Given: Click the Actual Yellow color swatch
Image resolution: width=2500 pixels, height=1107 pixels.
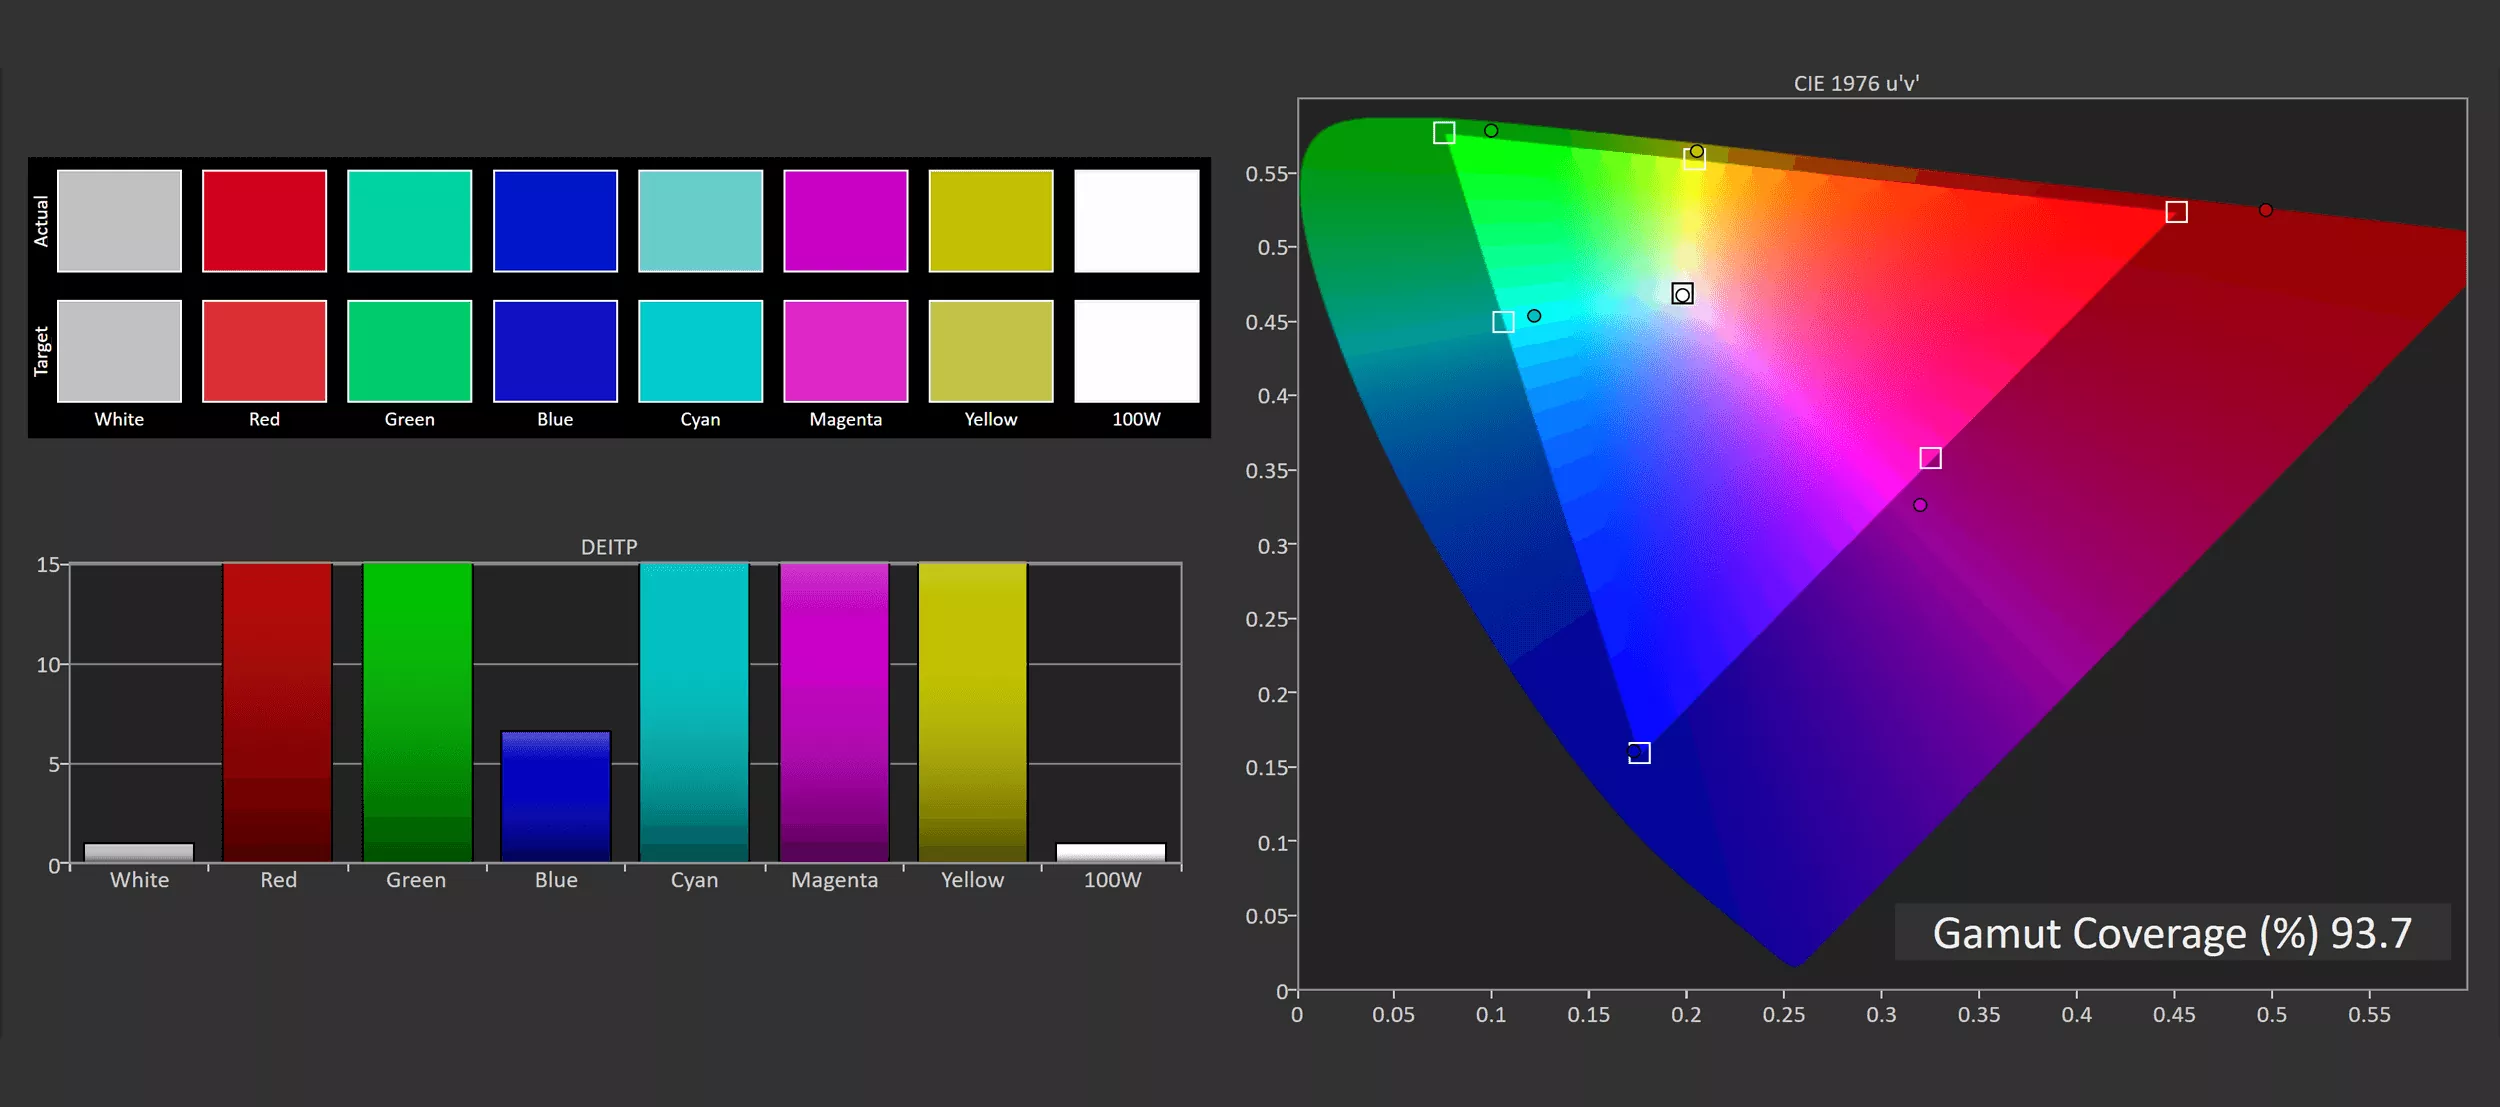Looking at the screenshot, I should (990, 221).
